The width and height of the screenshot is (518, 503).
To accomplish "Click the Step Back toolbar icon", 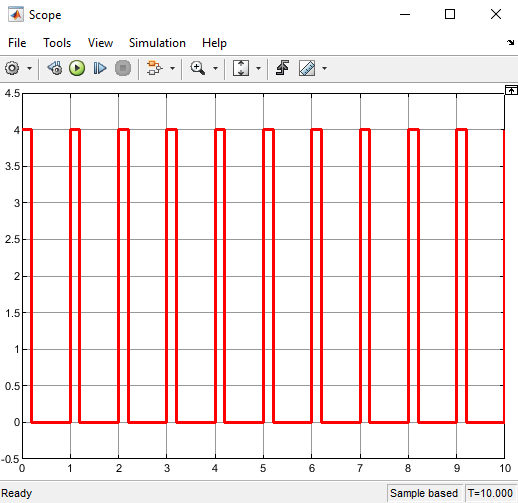I will pos(55,68).
